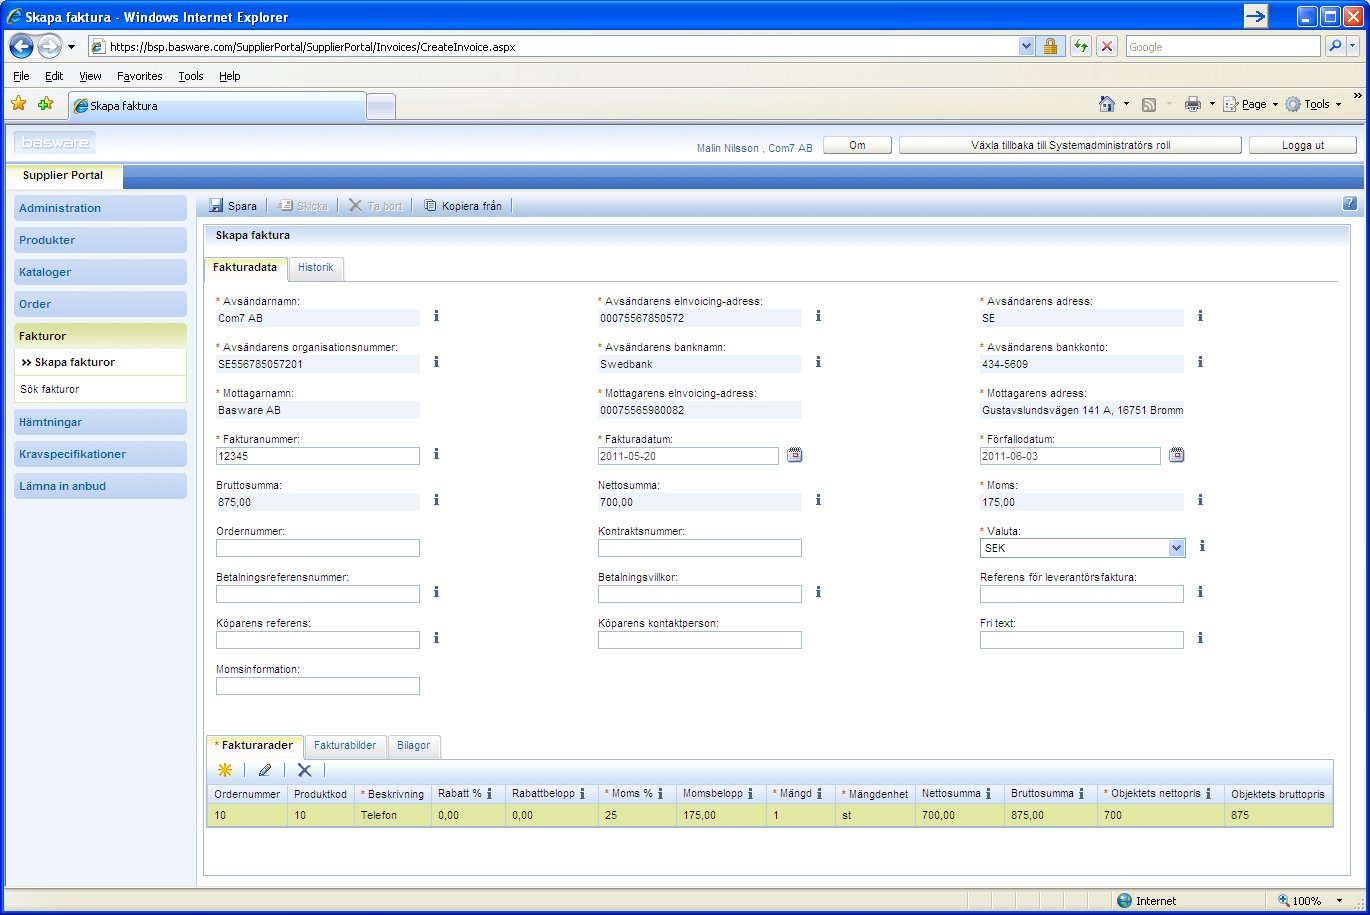
Task: Open the Favorites menu
Action: pos(139,76)
